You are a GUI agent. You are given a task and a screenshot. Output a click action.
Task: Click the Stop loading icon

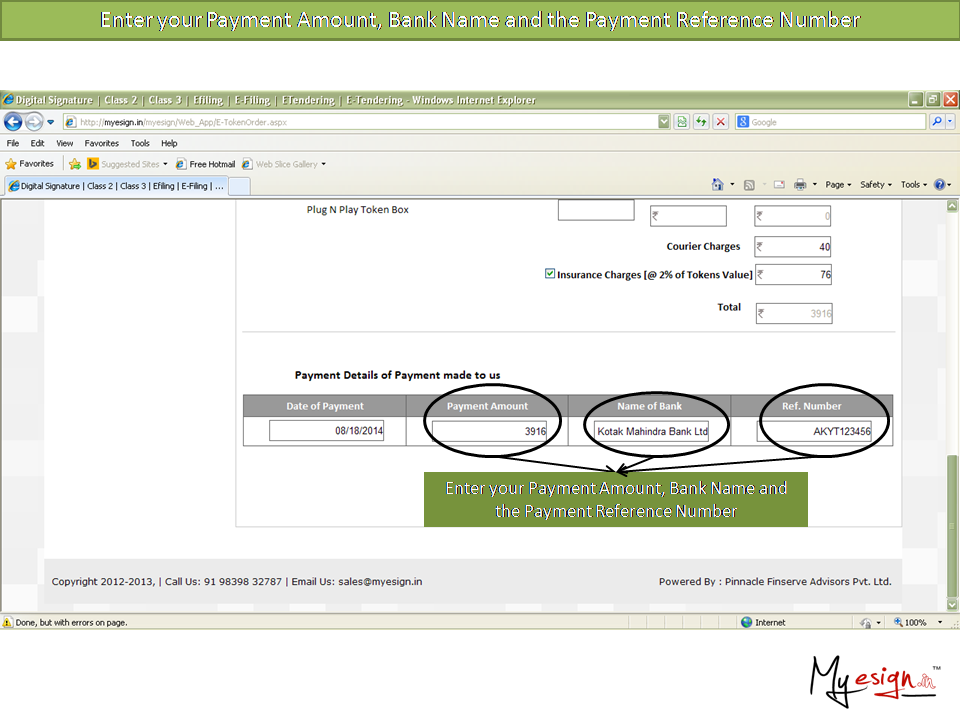click(720, 122)
